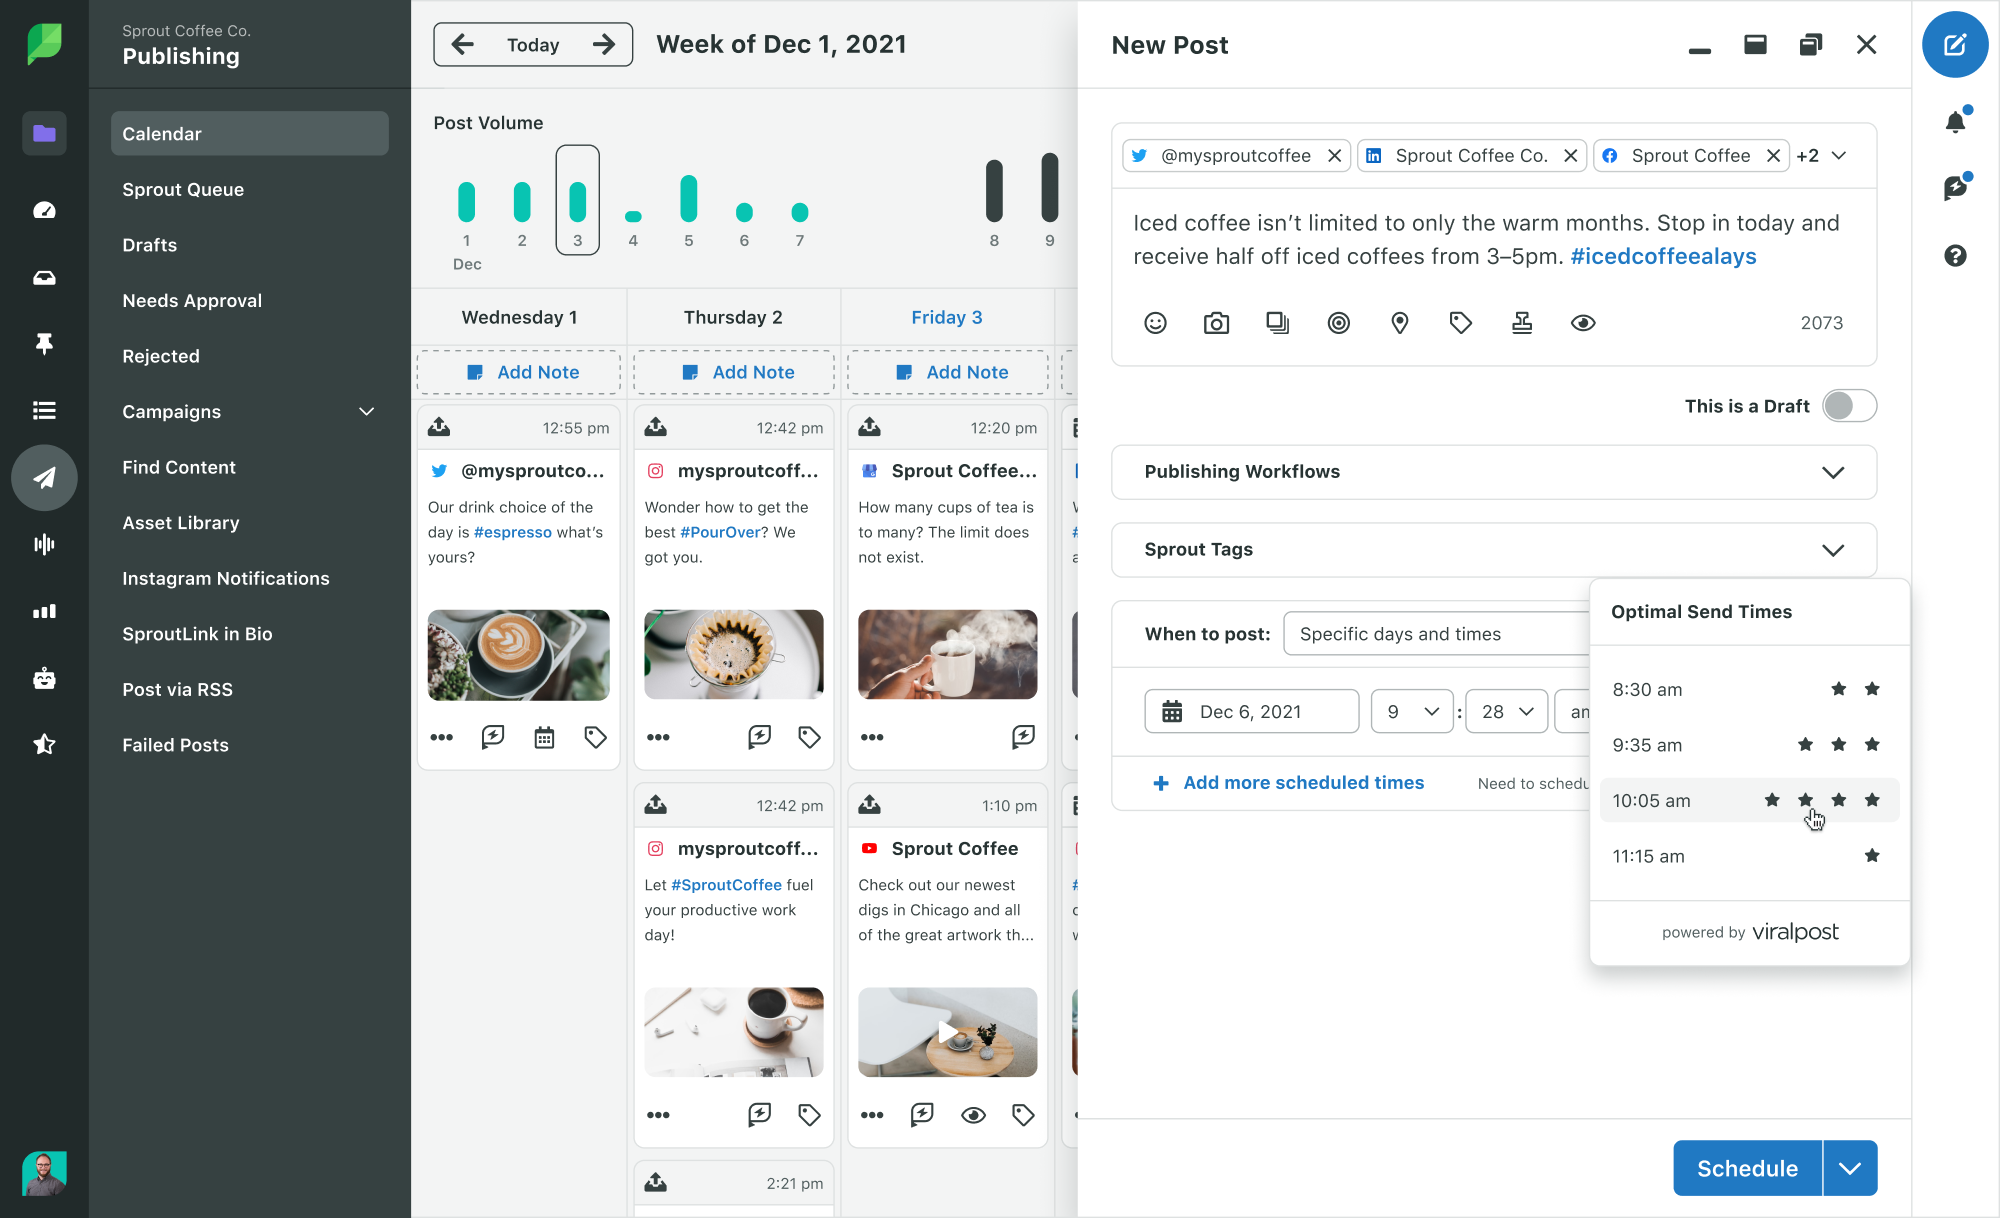Click the text formatting icon in composer
Viewport: 2000px width, 1218px height.
point(1521,323)
